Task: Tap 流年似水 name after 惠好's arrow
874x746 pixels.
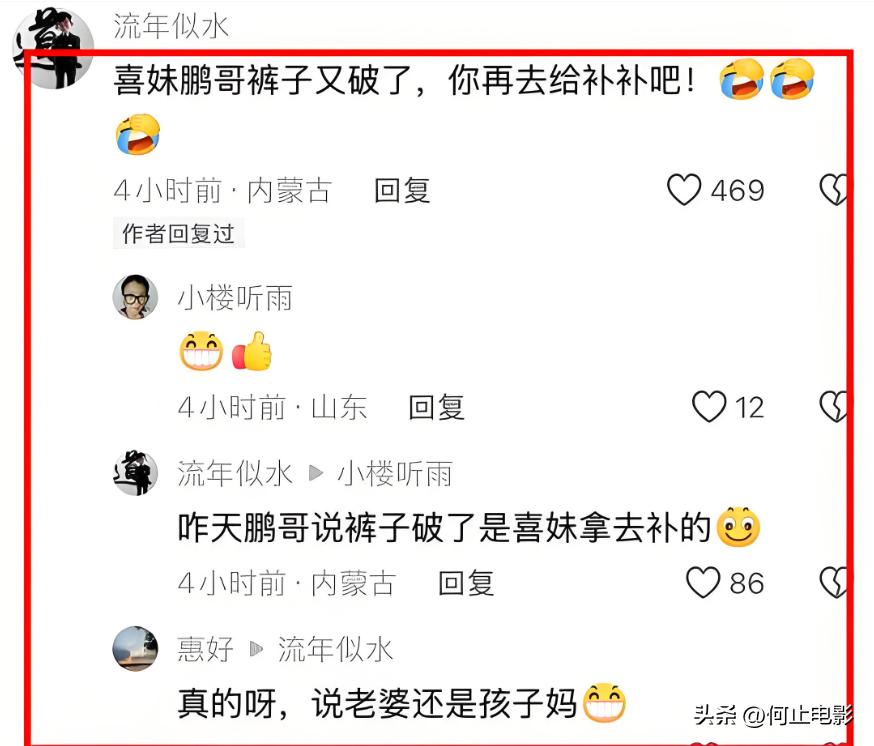Action: point(336,649)
